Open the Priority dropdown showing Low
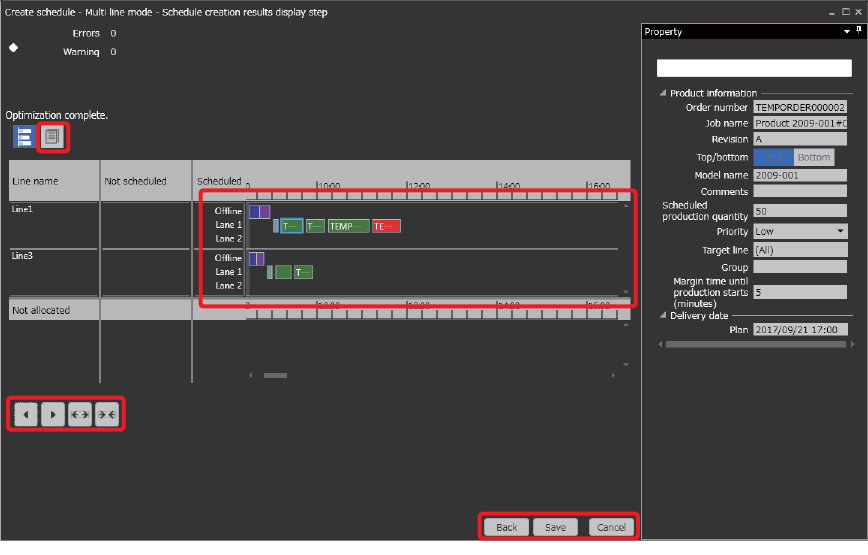The image size is (868, 555). [x=800, y=231]
